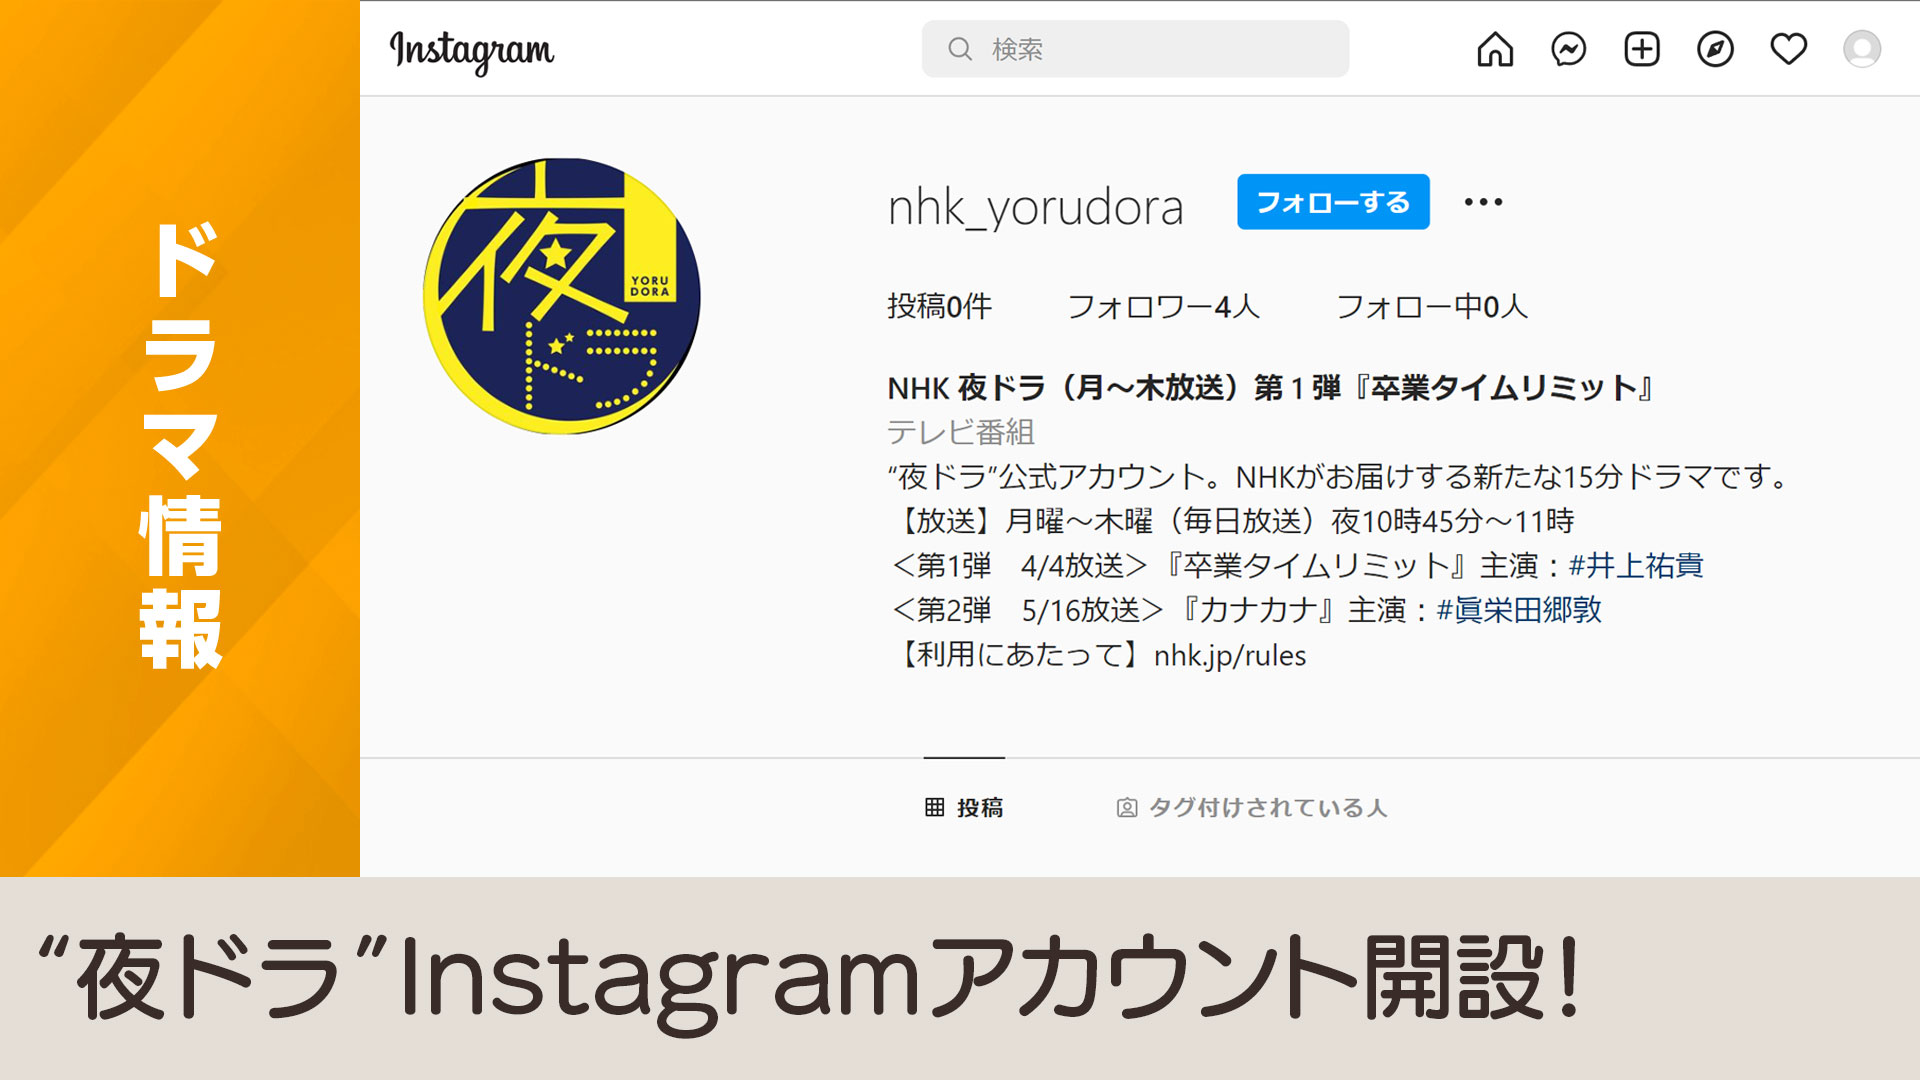Open the activity heart icon
The height and width of the screenshot is (1080, 1920).
1788,49
